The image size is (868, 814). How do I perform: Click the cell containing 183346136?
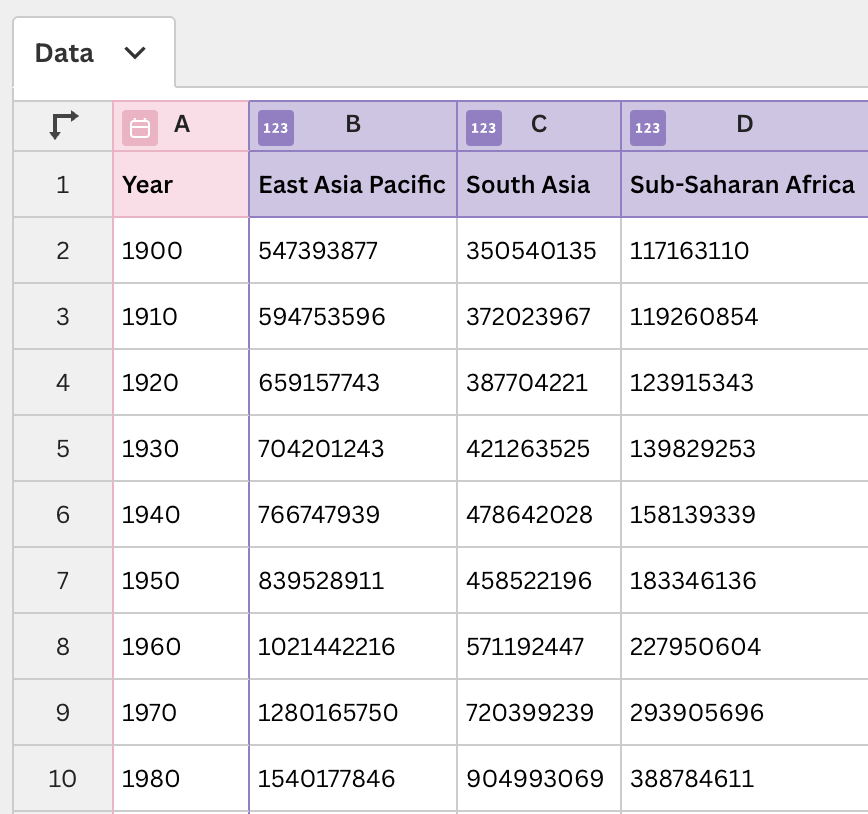click(x=742, y=580)
